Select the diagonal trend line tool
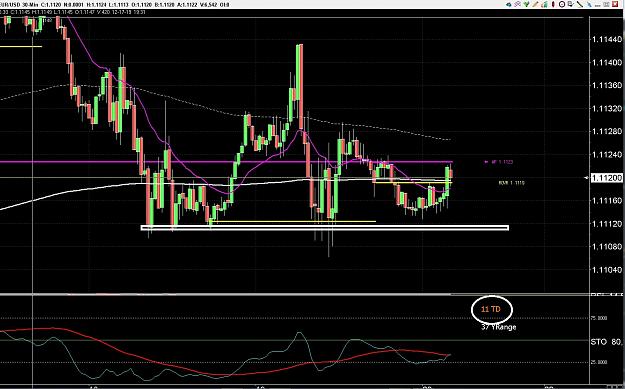The image size is (625, 389). pyautogui.click(x=580, y=4)
